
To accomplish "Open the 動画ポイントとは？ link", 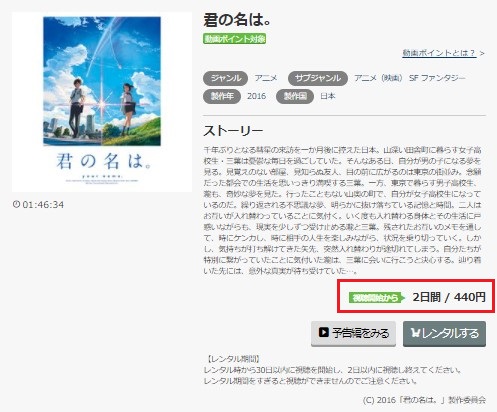I will (439, 53).
